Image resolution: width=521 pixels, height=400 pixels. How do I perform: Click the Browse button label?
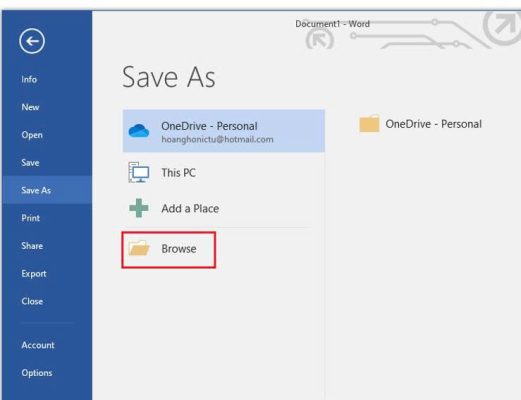click(179, 249)
